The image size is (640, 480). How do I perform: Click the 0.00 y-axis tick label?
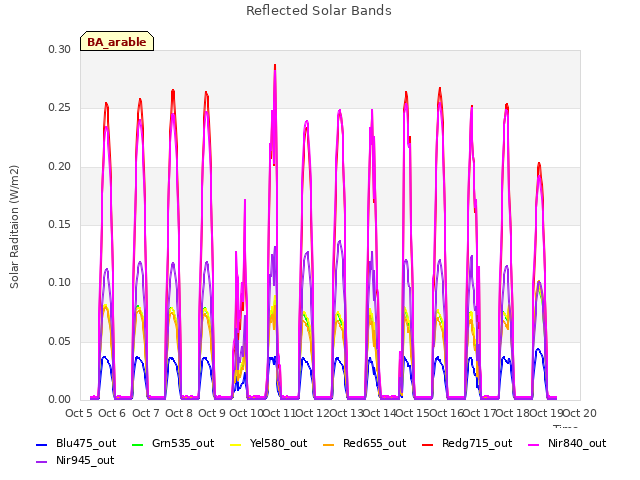coord(59,399)
